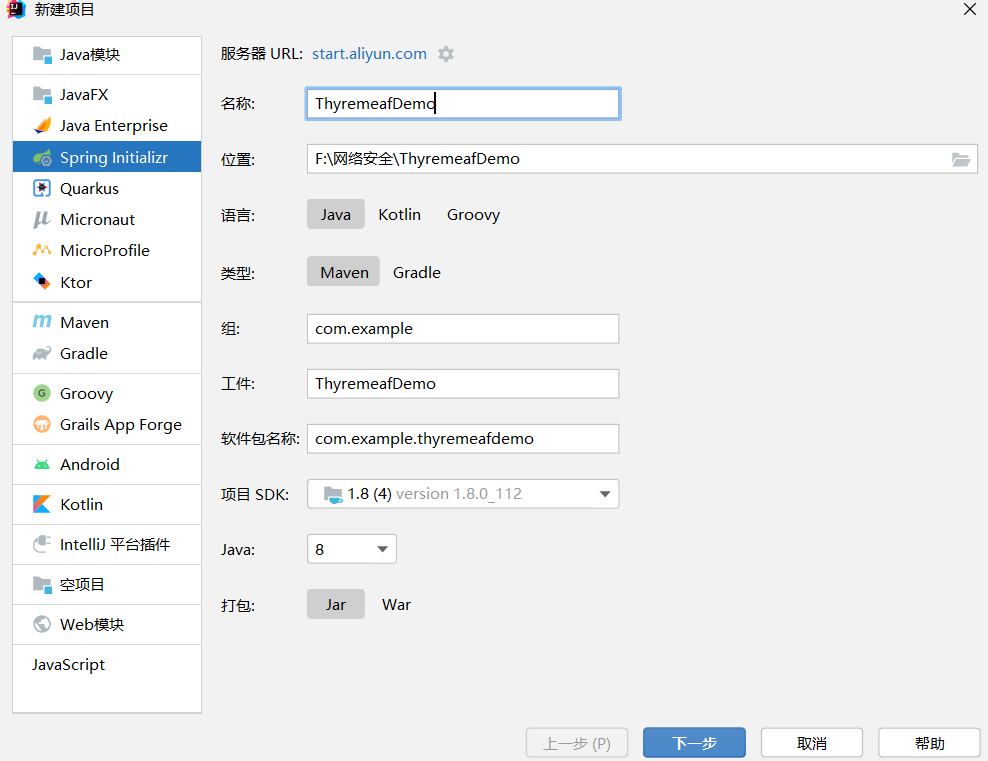This screenshot has height=761, width=988.
Task: Browse location with folder icon
Action: (960, 159)
